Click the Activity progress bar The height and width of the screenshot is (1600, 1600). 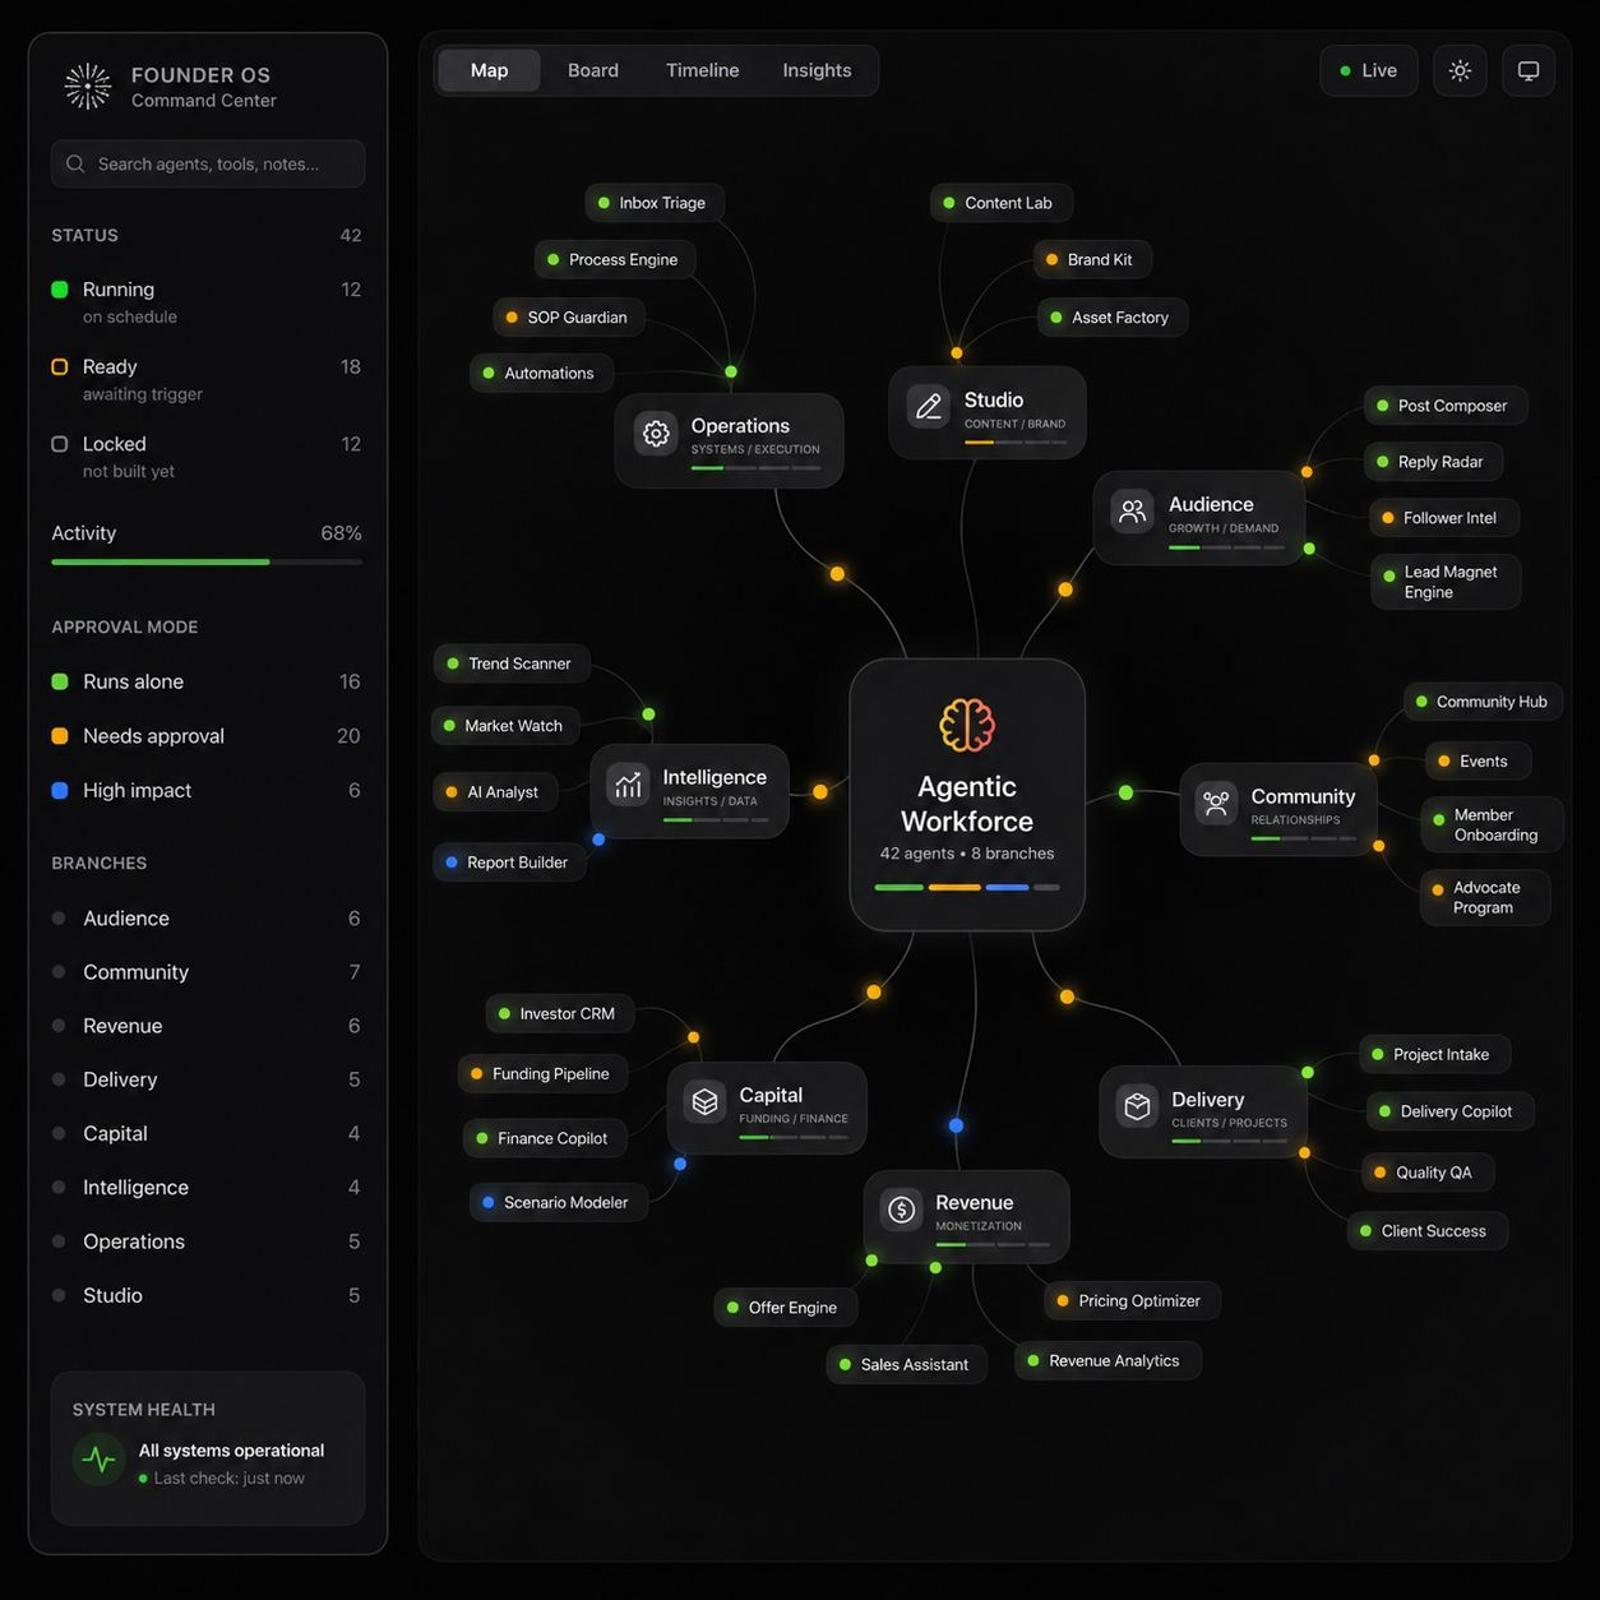tap(207, 562)
